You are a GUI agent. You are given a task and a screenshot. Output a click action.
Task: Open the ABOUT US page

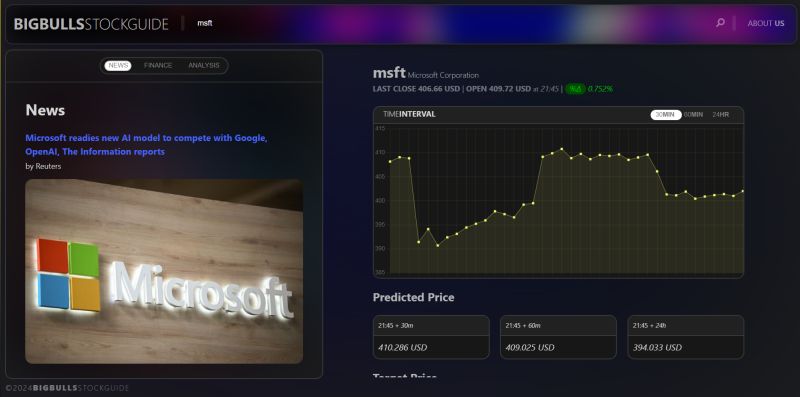point(766,23)
